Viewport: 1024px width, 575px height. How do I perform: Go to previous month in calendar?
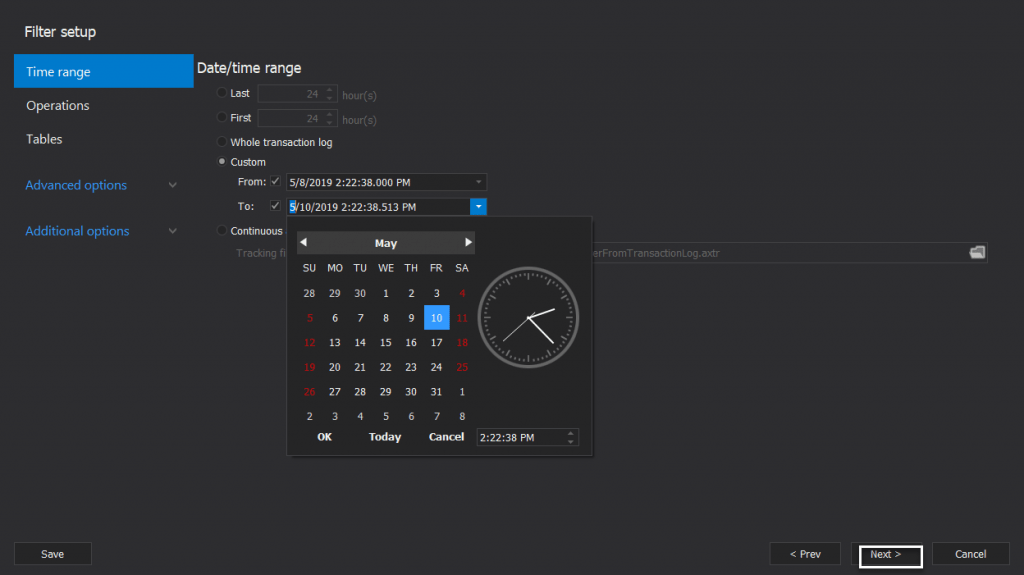pos(304,242)
